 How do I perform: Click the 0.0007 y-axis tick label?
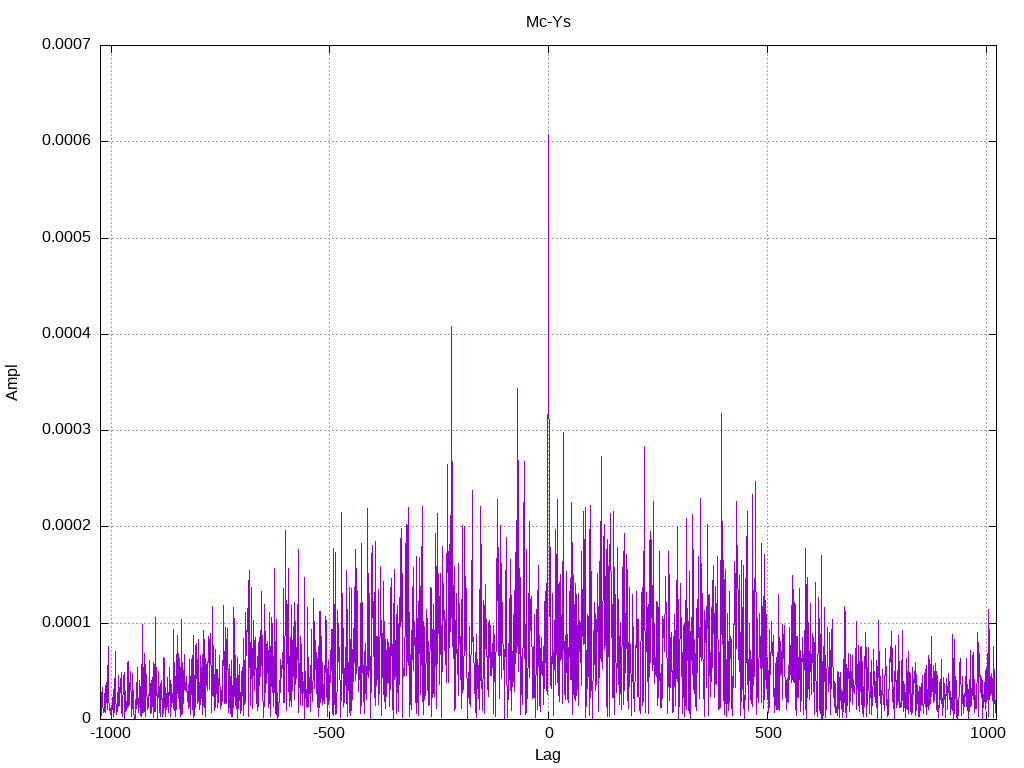pyautogui.click(x=66, y=44)
